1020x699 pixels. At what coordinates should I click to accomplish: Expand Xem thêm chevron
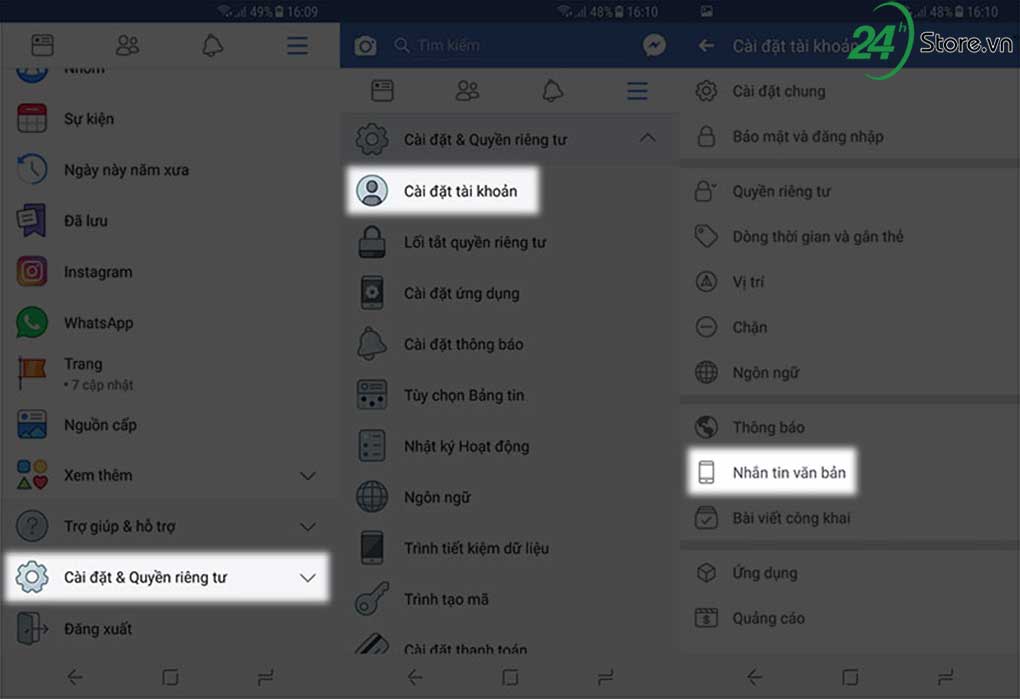pos(308,475)
